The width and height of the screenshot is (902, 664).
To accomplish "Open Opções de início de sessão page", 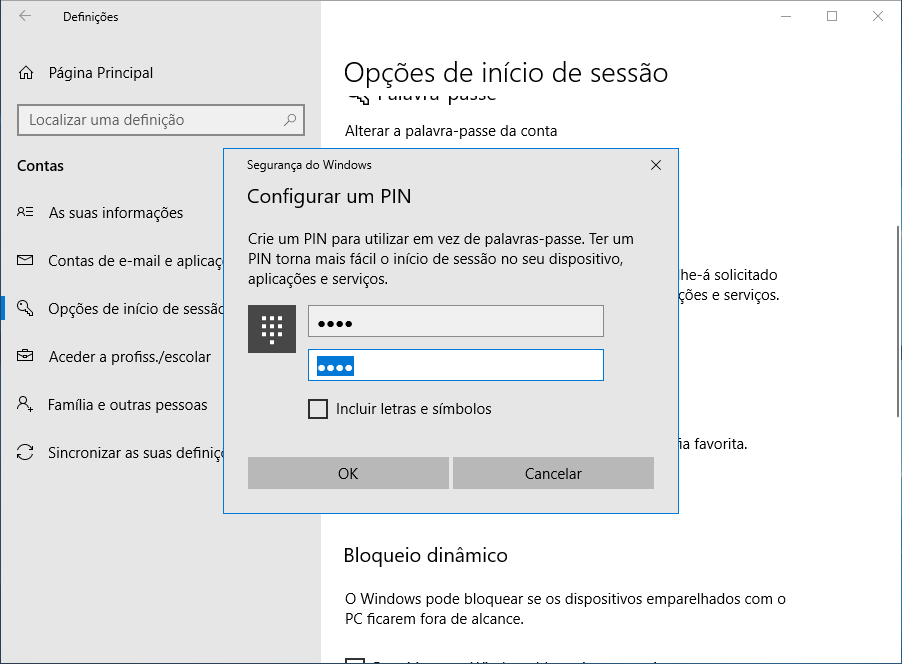I will coord(134,309).
